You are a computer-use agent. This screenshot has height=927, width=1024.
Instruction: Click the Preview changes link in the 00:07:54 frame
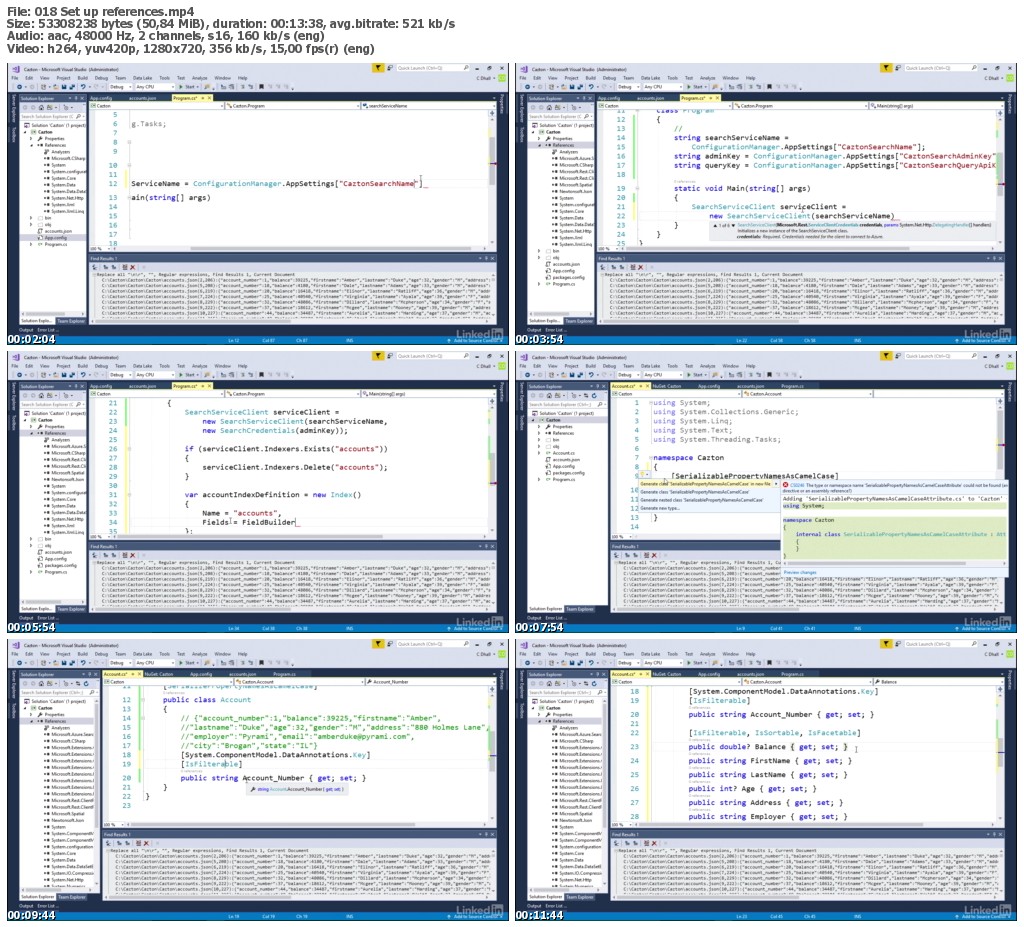click(799, 572)
